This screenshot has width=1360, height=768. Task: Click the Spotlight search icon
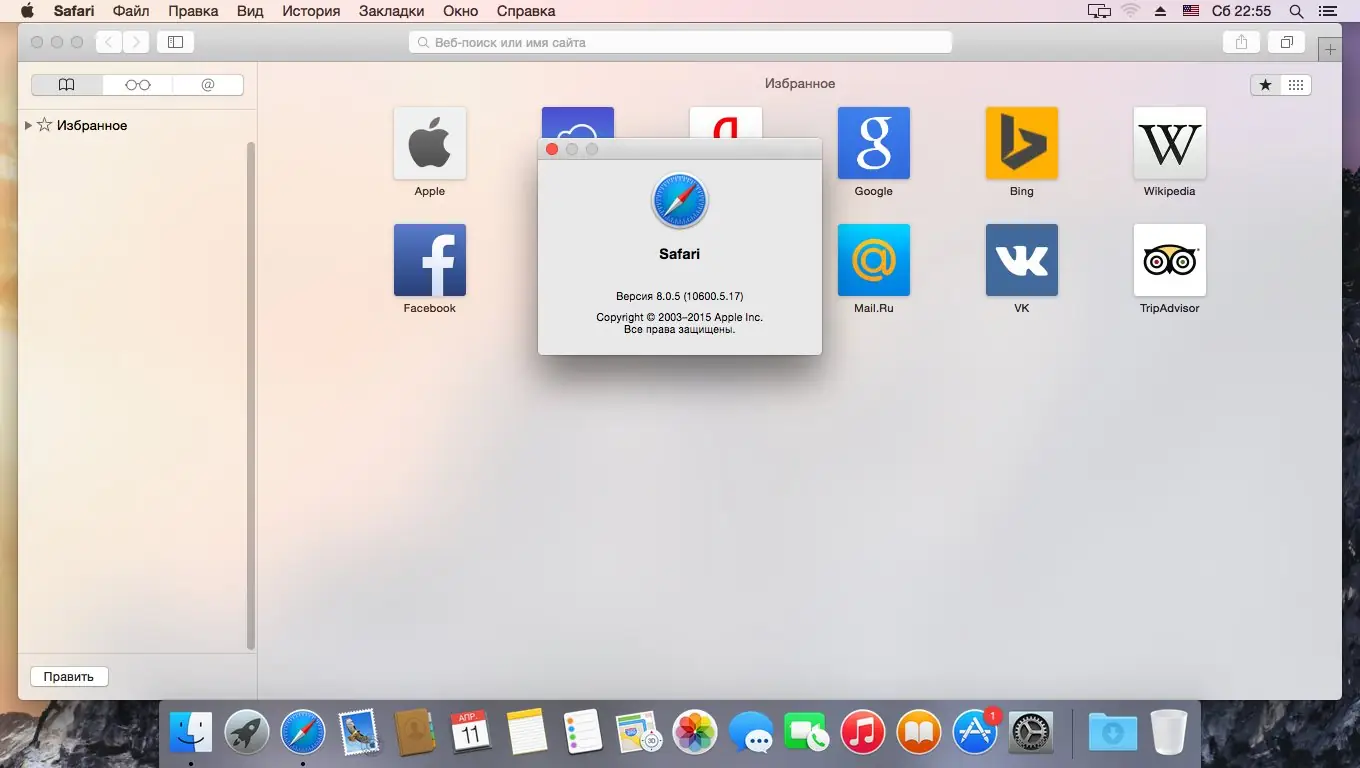coord(1296,11)
